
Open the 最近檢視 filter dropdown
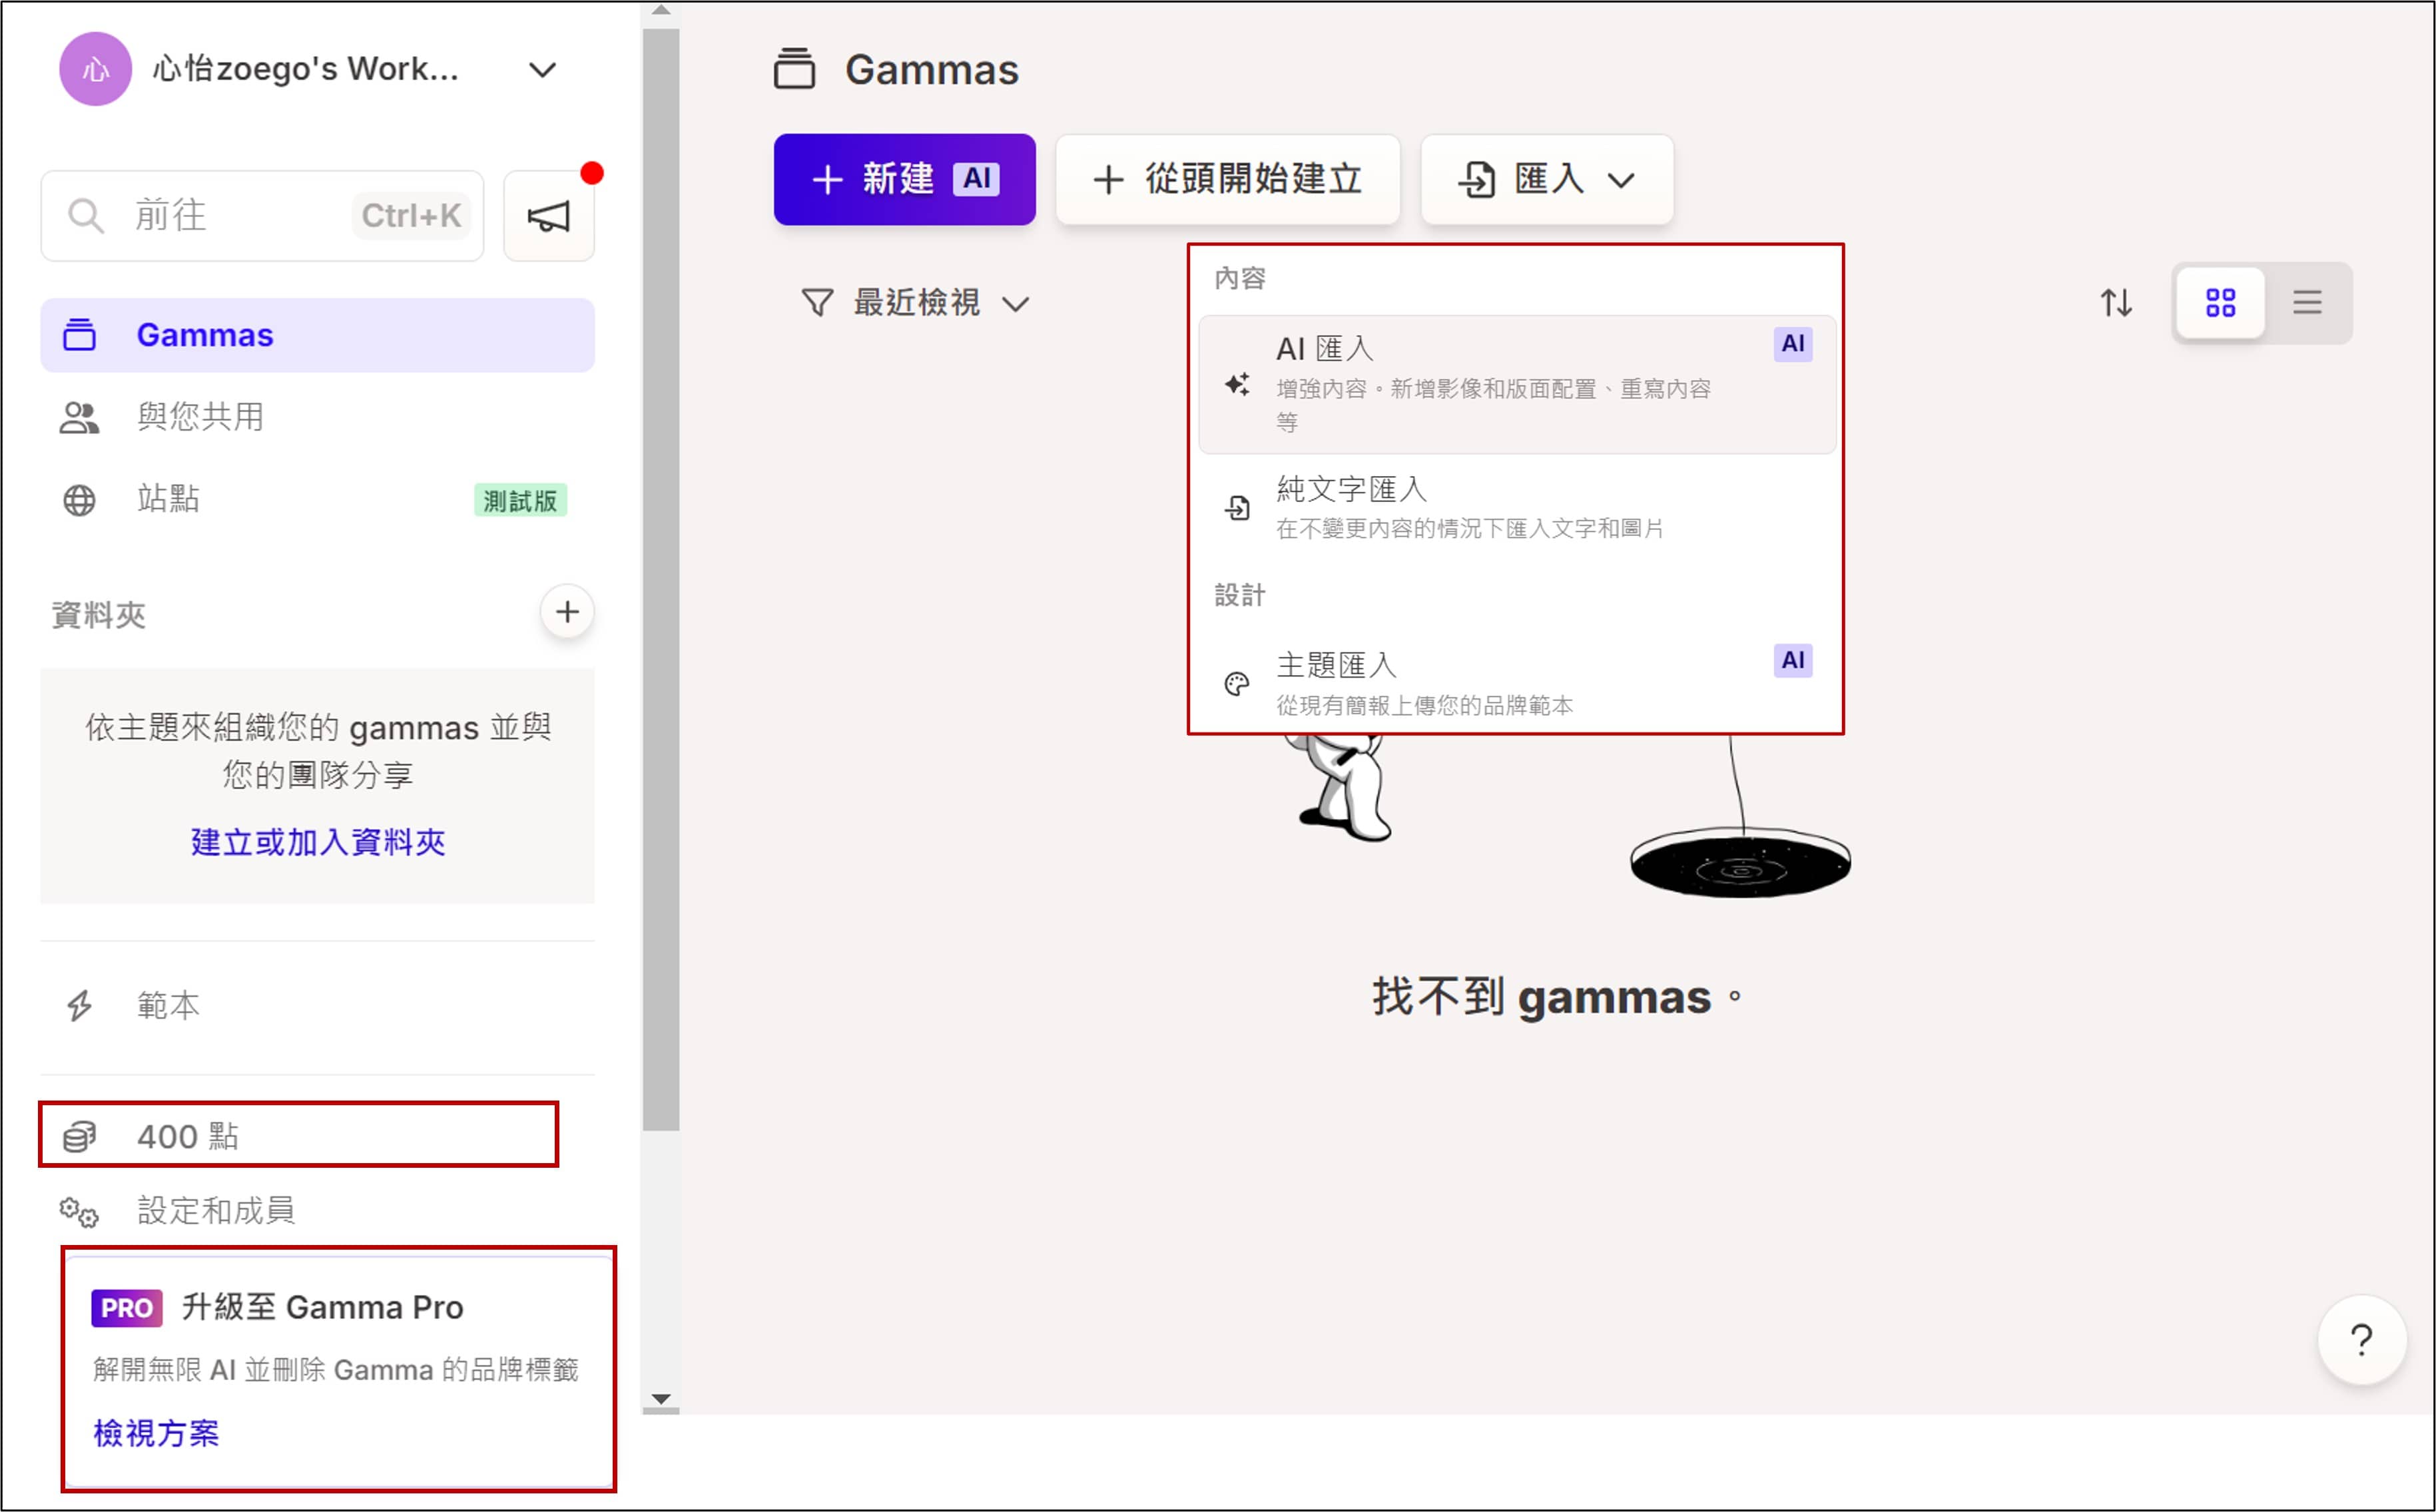pyautogui.click(x=915, y=302)
